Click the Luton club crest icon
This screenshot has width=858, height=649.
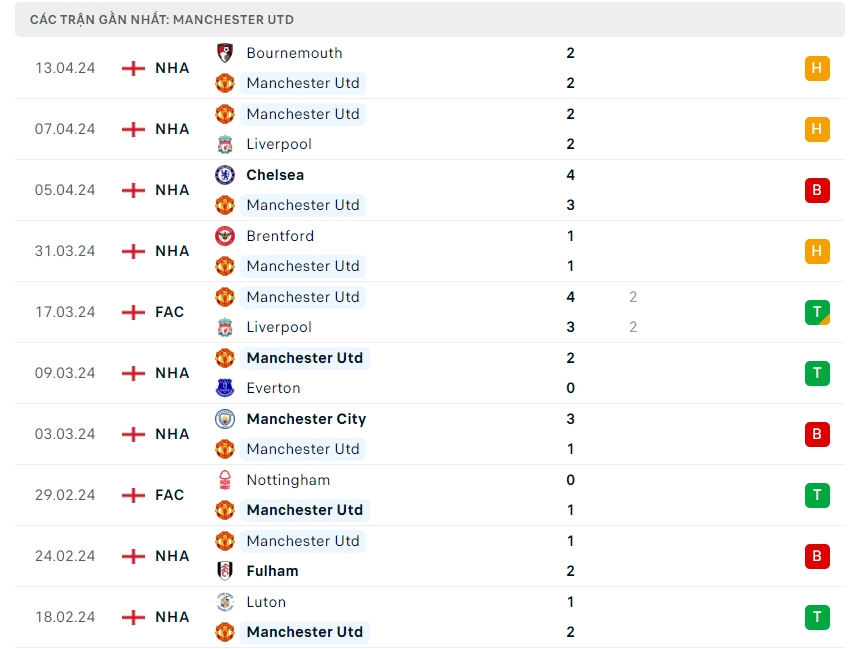[225, 602]
